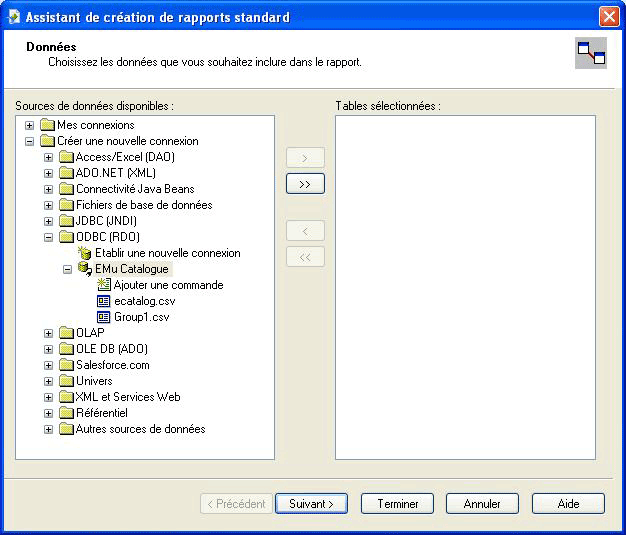The height and width of the screenshot is (535, 626).
Task: Click the Mes connexions folder icon
Action: 47,125
